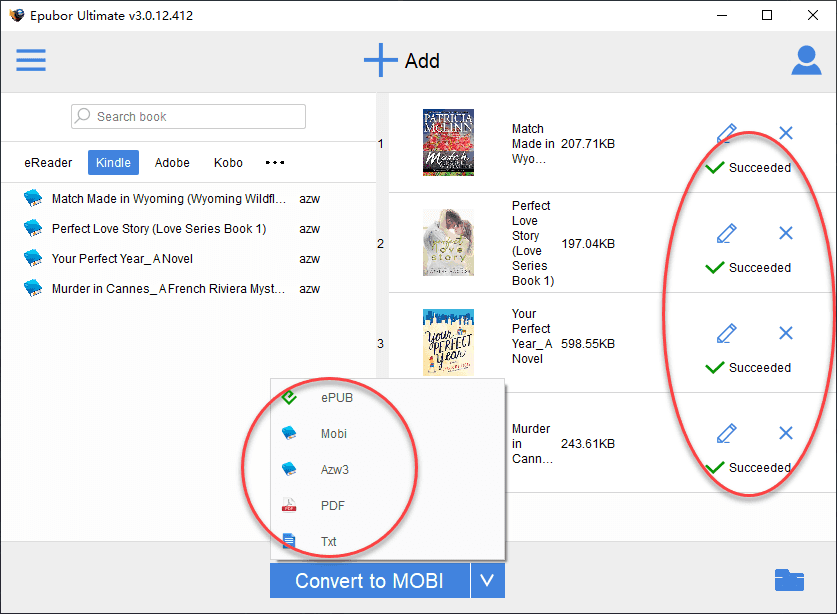Switch to the eReader tab
This screenshot has width=837, height=614.
point(48,162)
